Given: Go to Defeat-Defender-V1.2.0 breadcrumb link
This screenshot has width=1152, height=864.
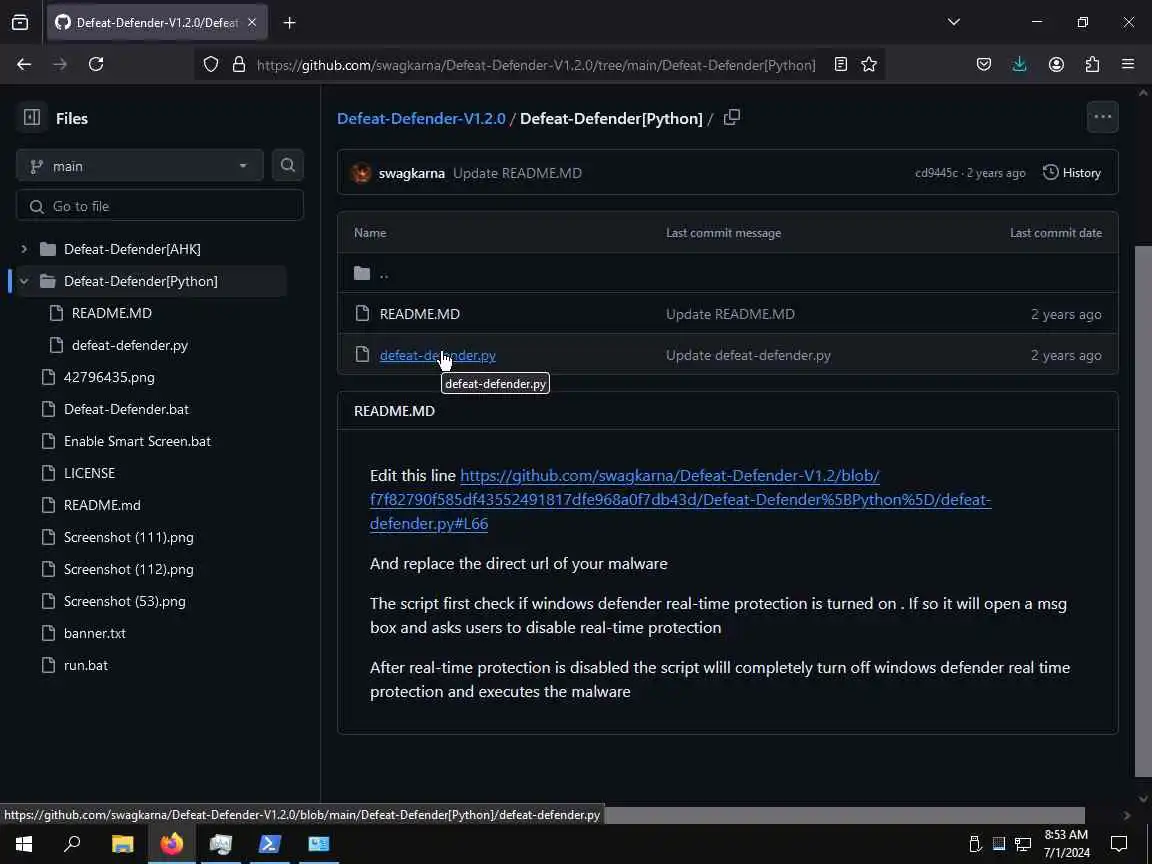Looking at the screenshot, I should pyautogui.click(x=421, y=118).
